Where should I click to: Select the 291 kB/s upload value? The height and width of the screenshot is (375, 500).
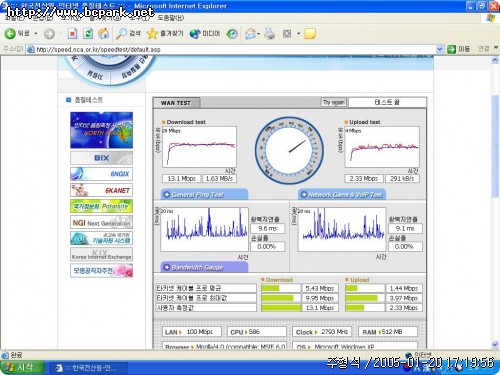pos(402,179)
